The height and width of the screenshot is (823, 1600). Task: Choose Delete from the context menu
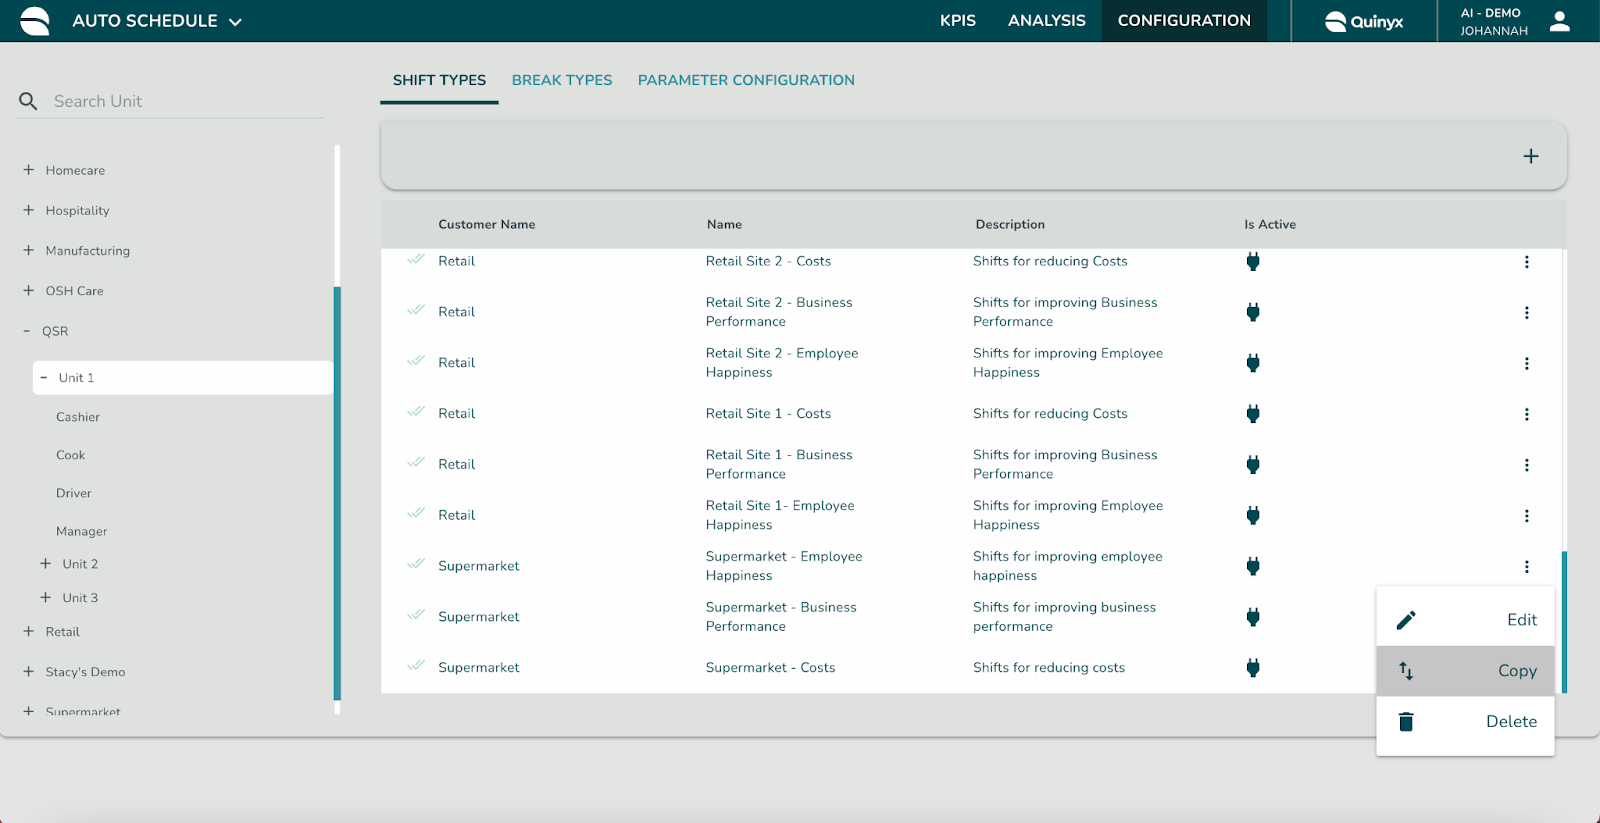[1465, 722]
